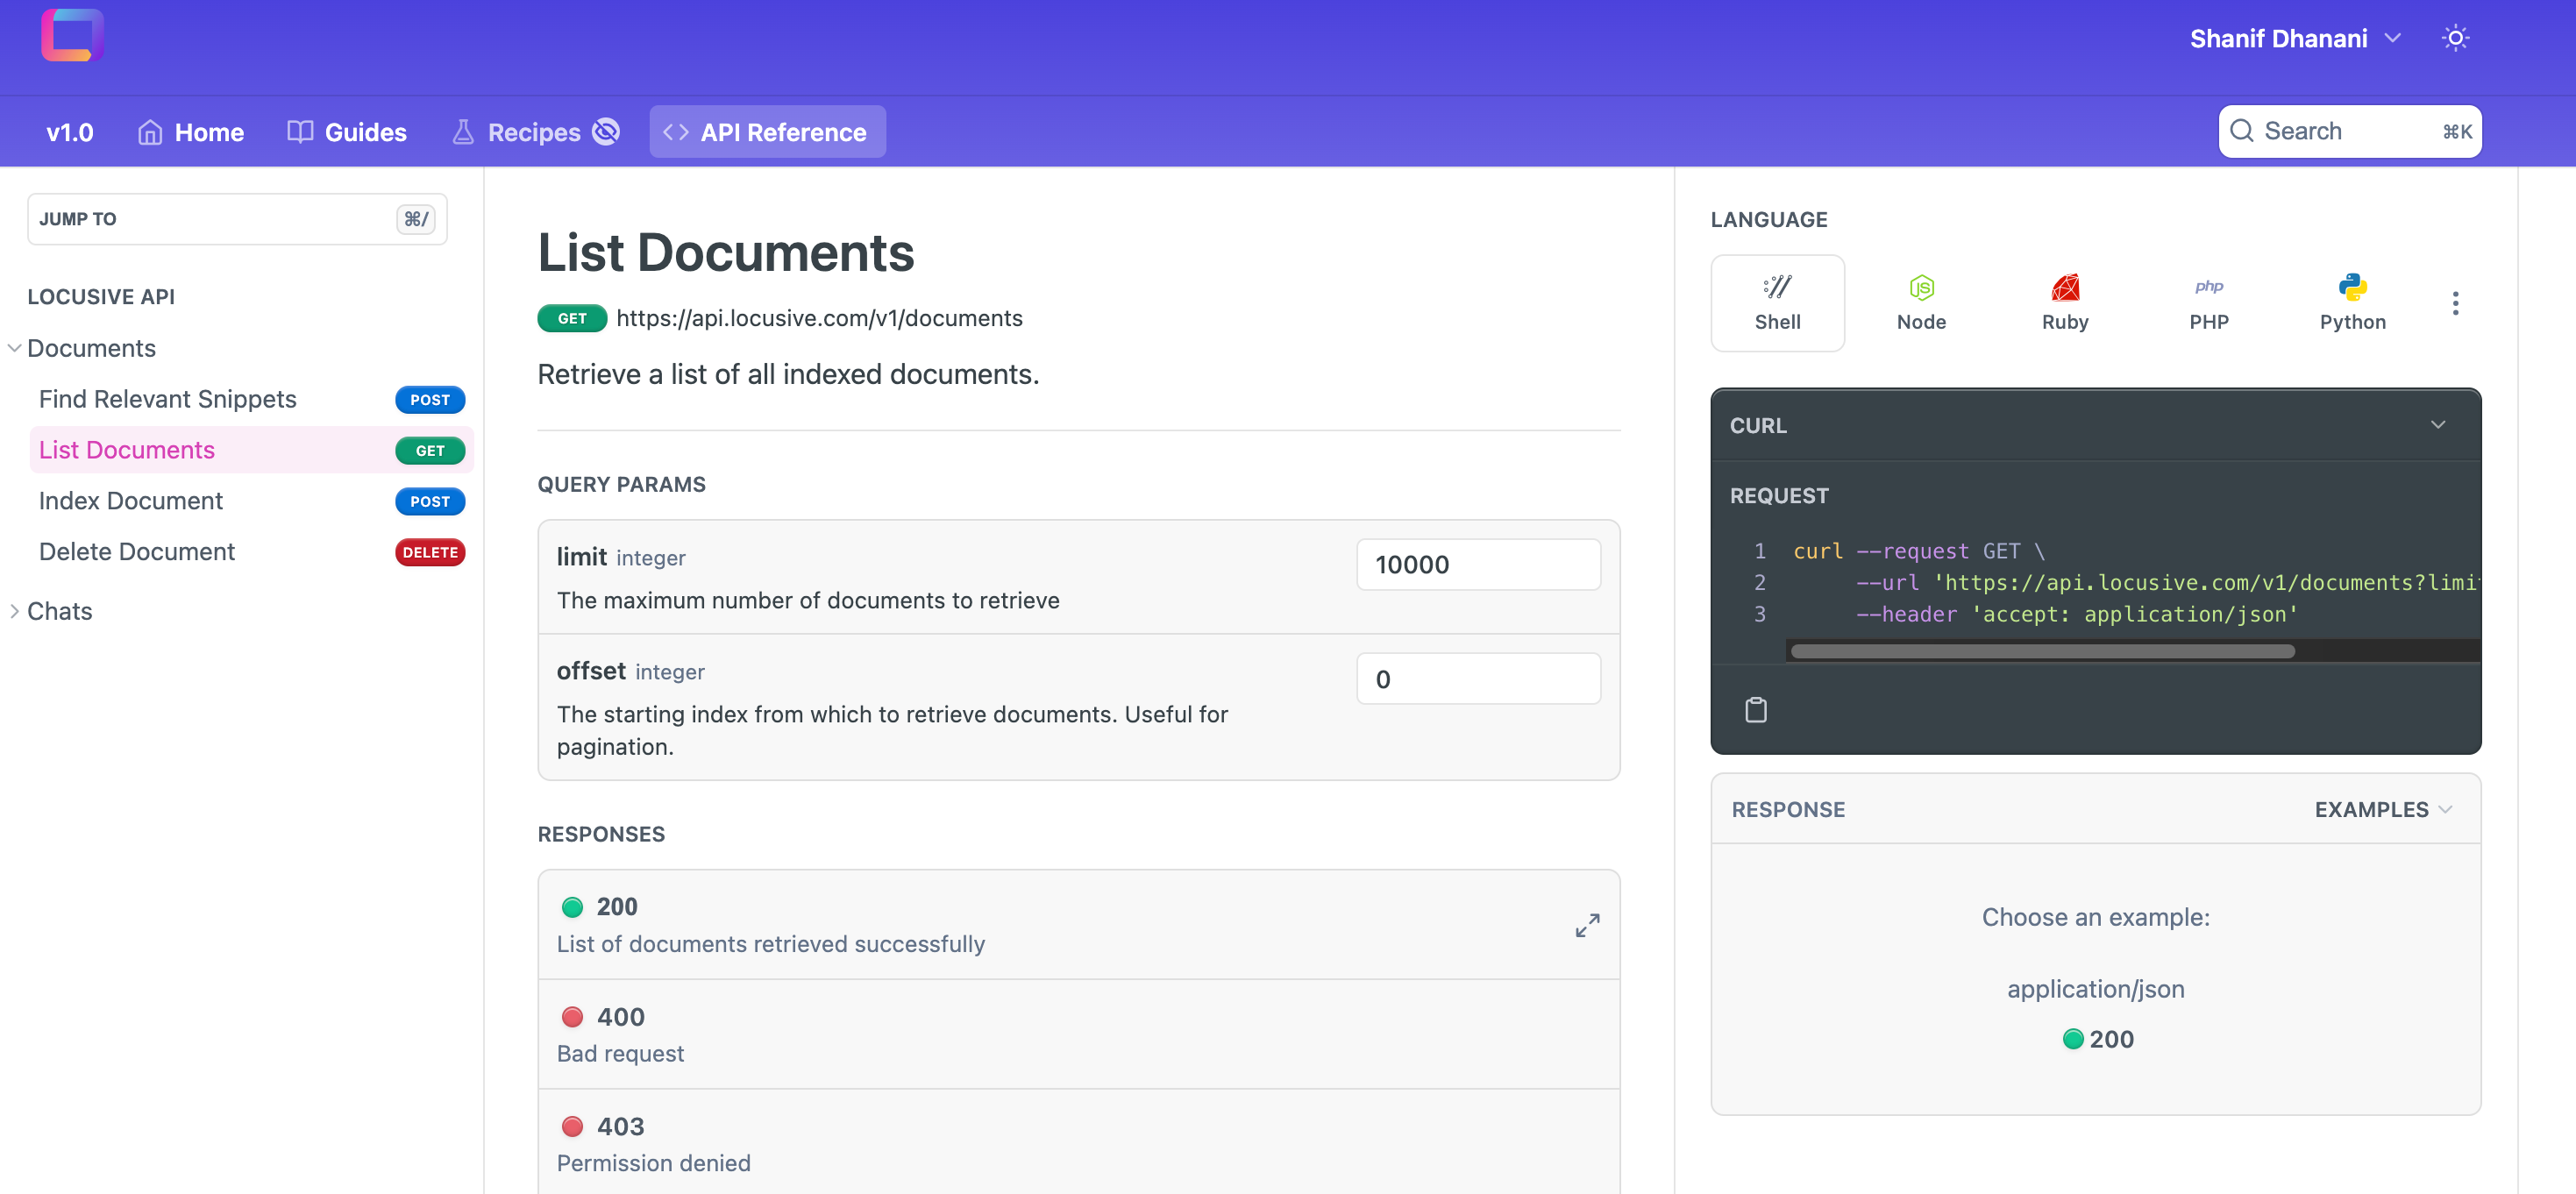Click the "application/json" example label
Image resolution: width=2576 pixels, height=1194 pixels.
pyautogui.click(x=2095, y=989)
